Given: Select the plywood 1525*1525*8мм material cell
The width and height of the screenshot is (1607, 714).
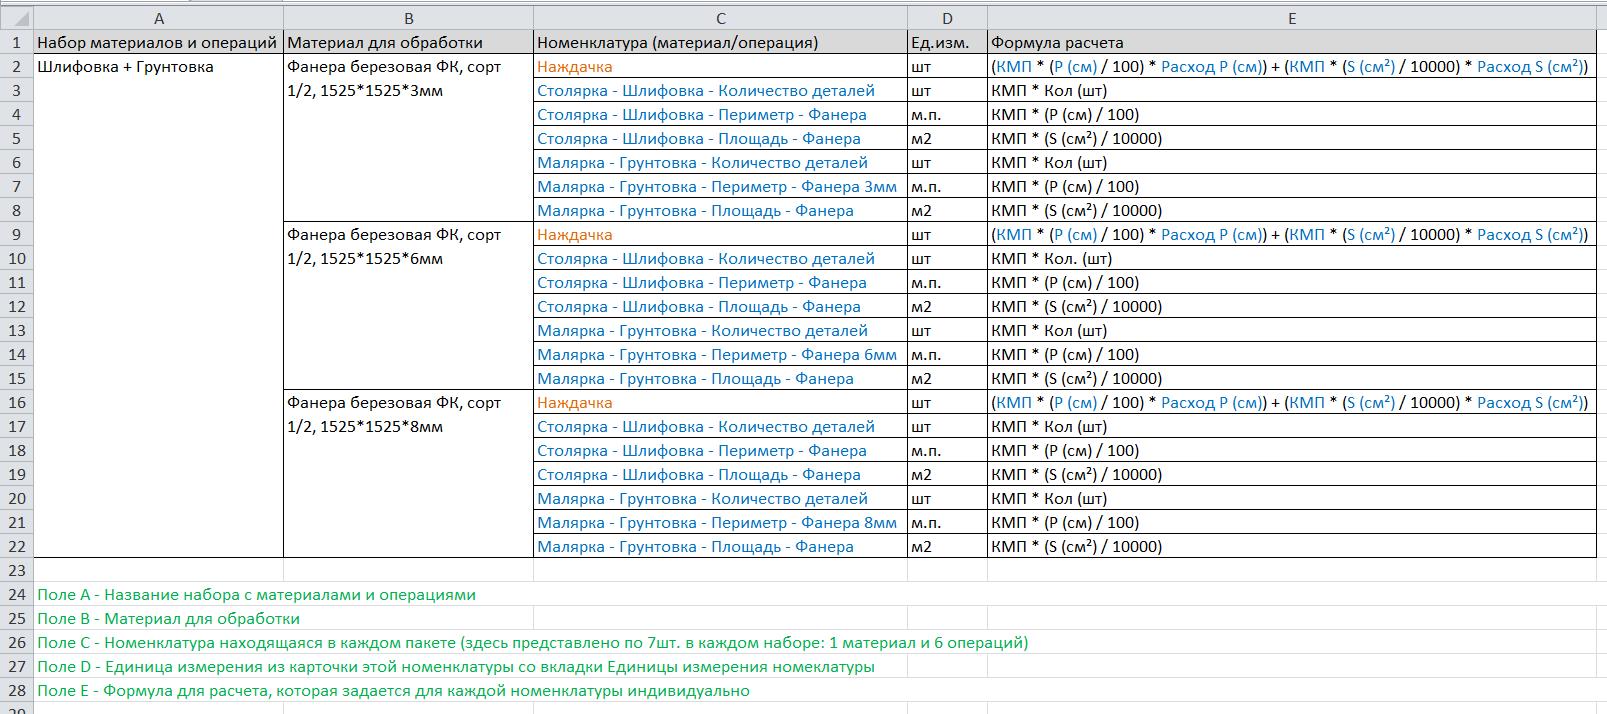Looking at the screenshot, I should 394,415.
